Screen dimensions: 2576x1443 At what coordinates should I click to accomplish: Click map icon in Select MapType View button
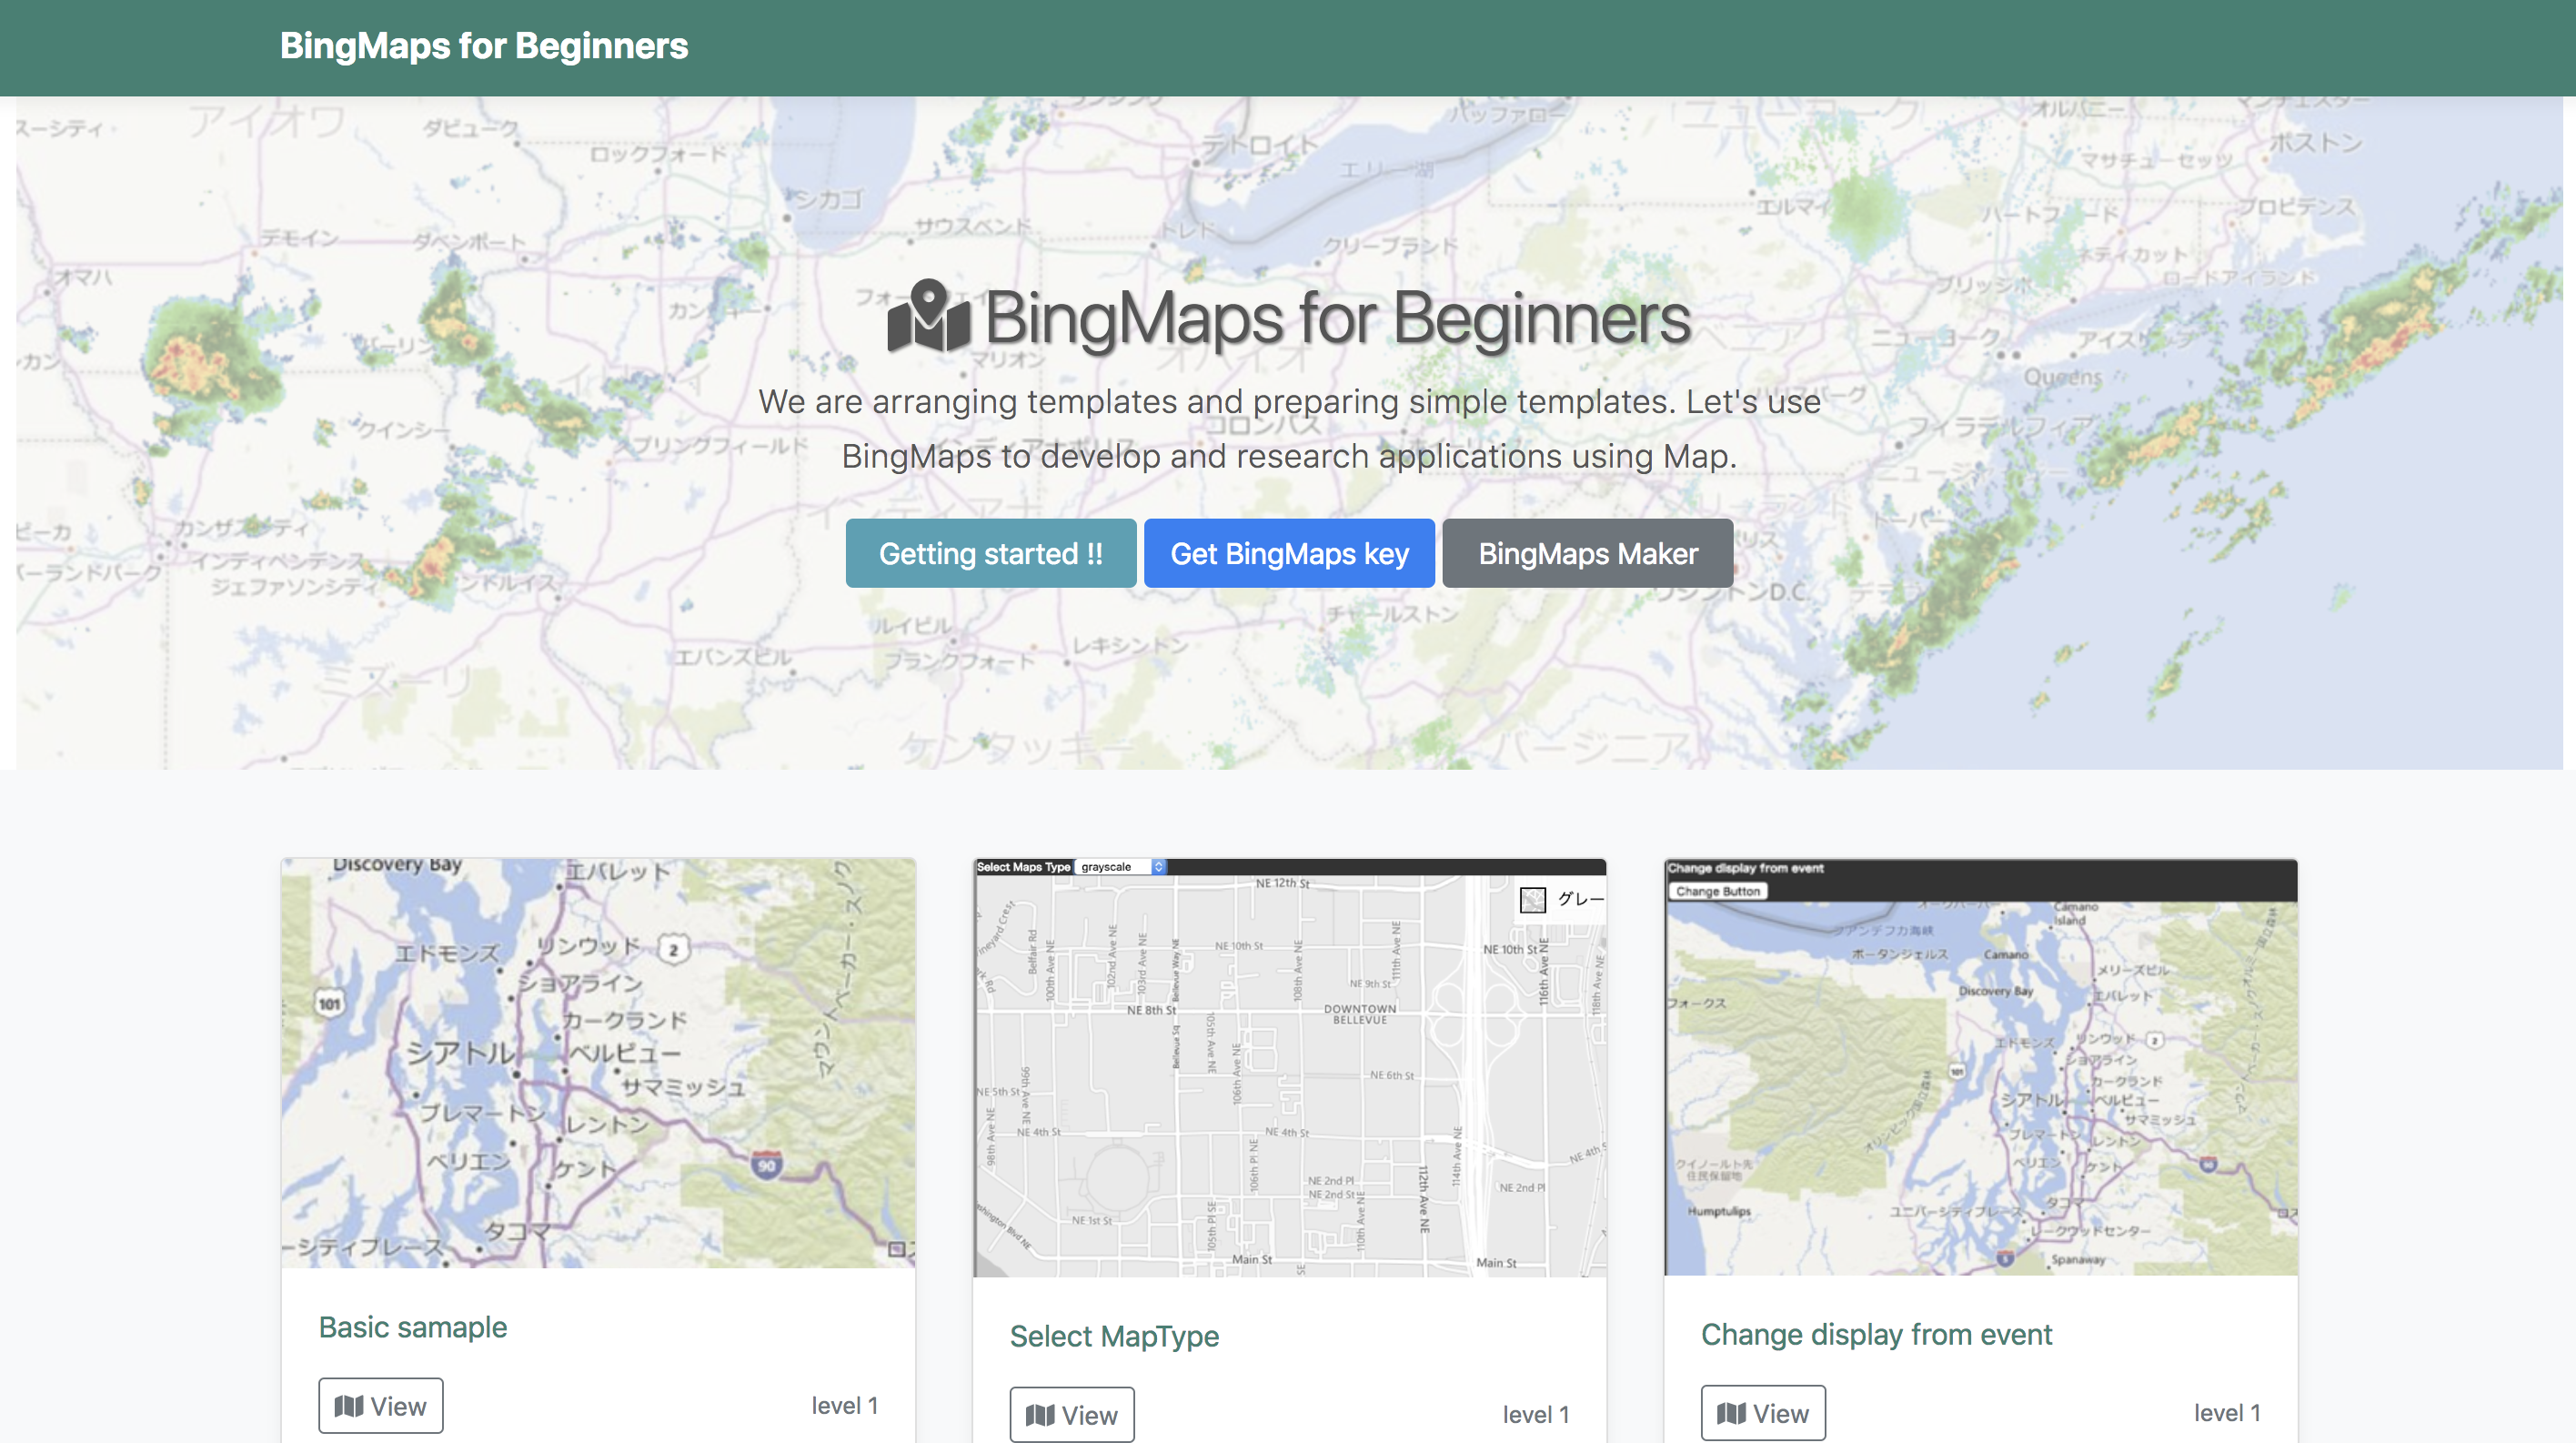1040,1415
